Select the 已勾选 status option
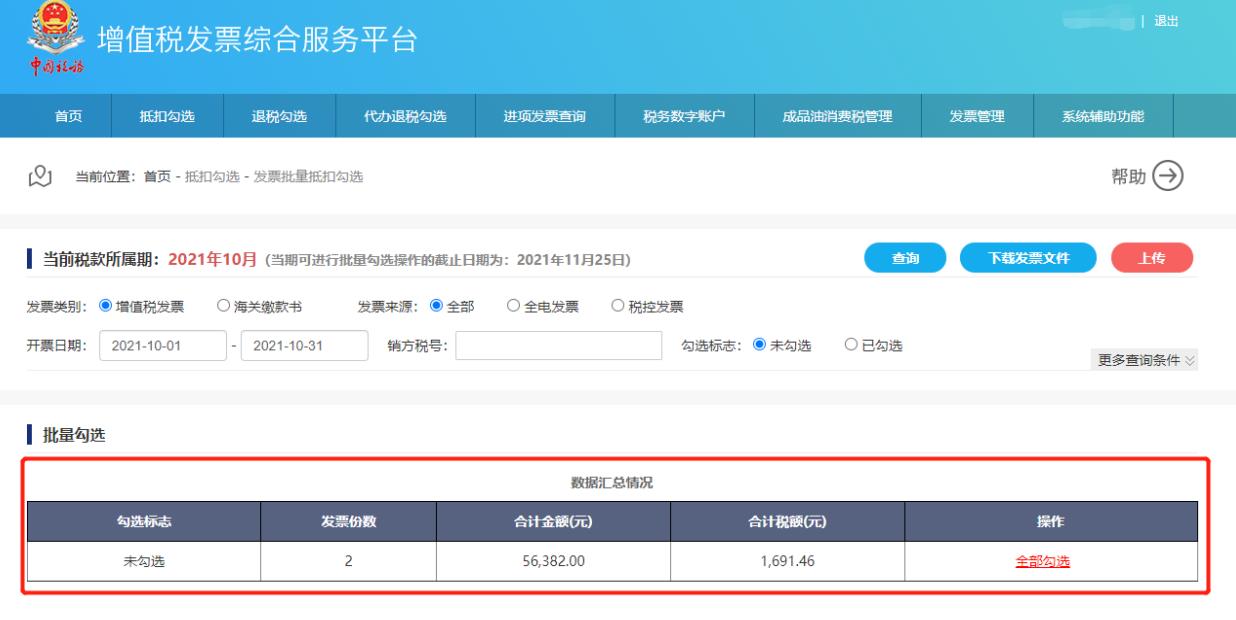The image size is (1236, 620). (x=851, y=345)
